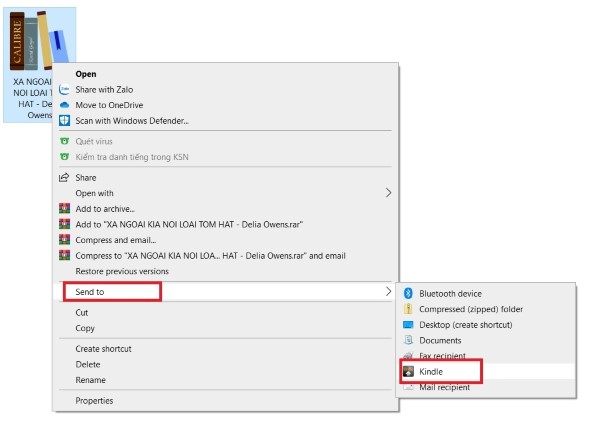Choose Mail recipient in Send to list
Image resolution: width=600 pixels, height=441 pixels.
click(447, 386)
